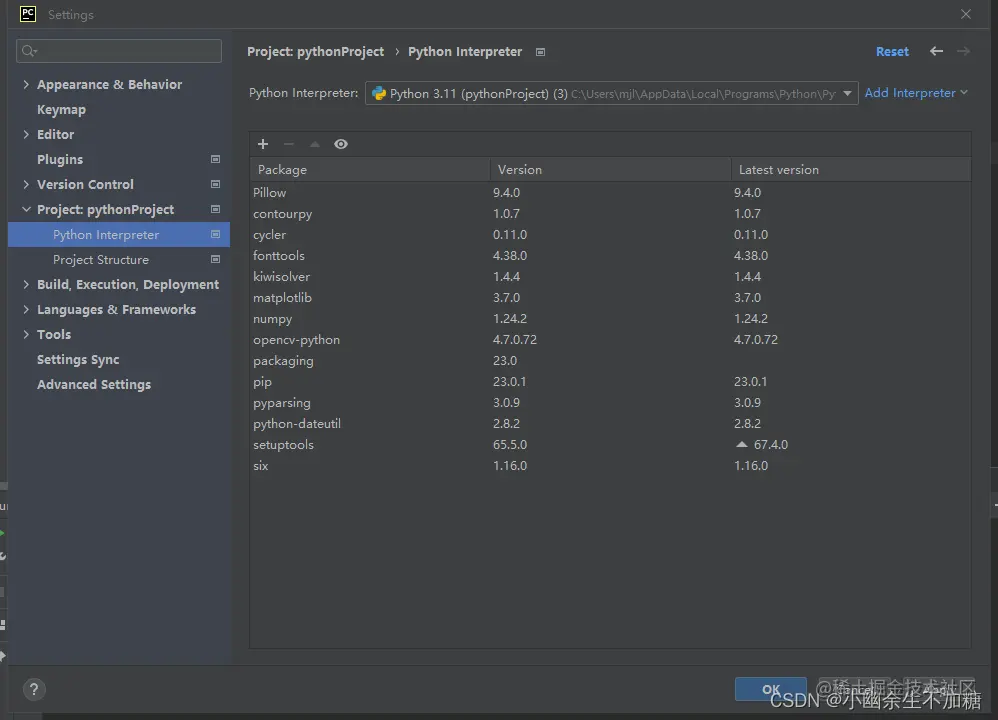
Task: Select the Pillow package row
Action: [x=610, y=192]
